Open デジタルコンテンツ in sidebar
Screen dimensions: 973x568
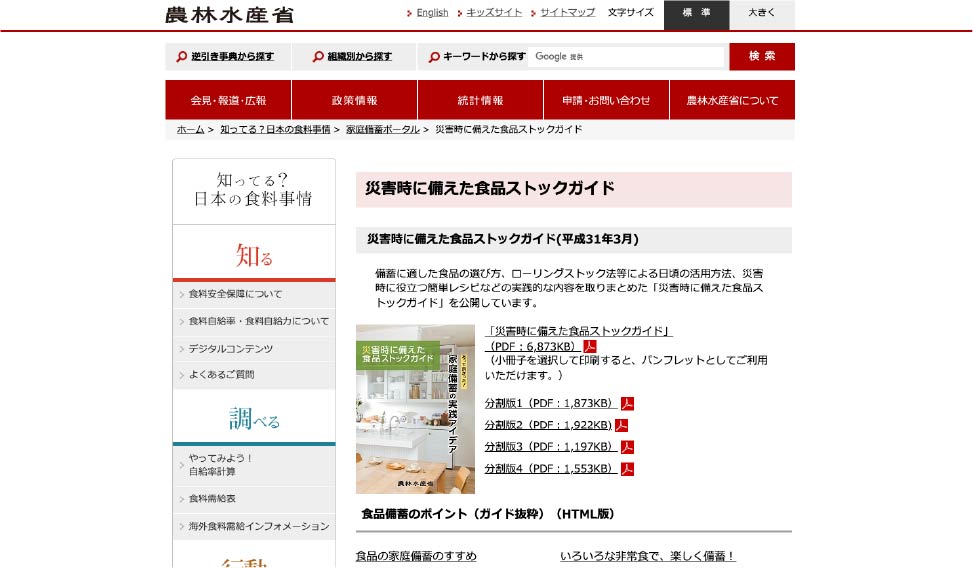coord(254,349)
